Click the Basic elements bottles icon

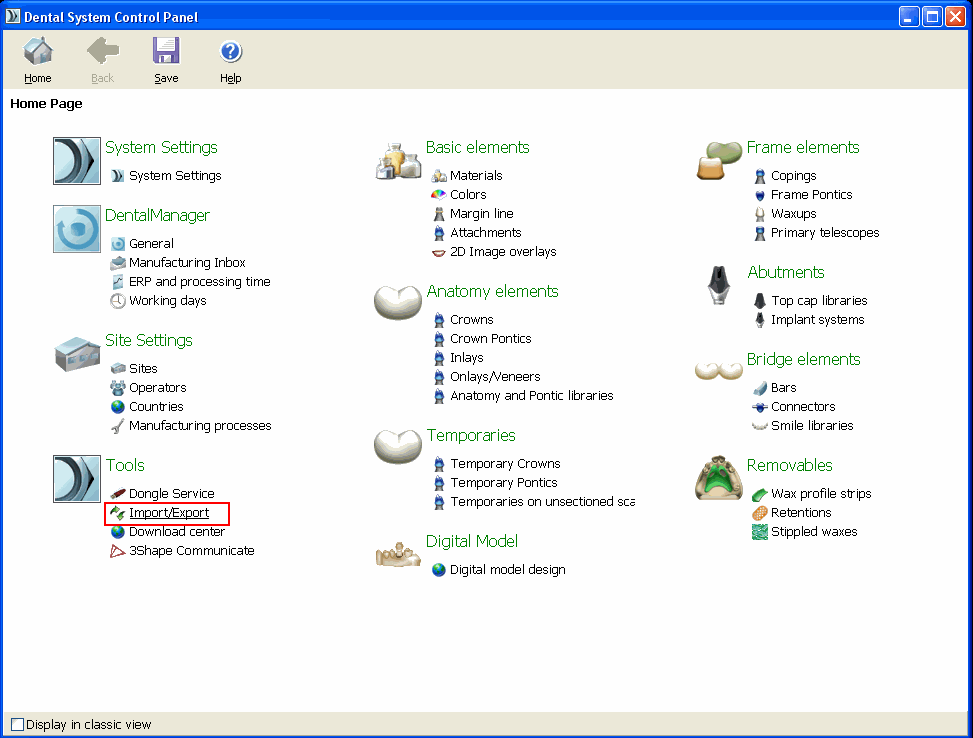398,161
